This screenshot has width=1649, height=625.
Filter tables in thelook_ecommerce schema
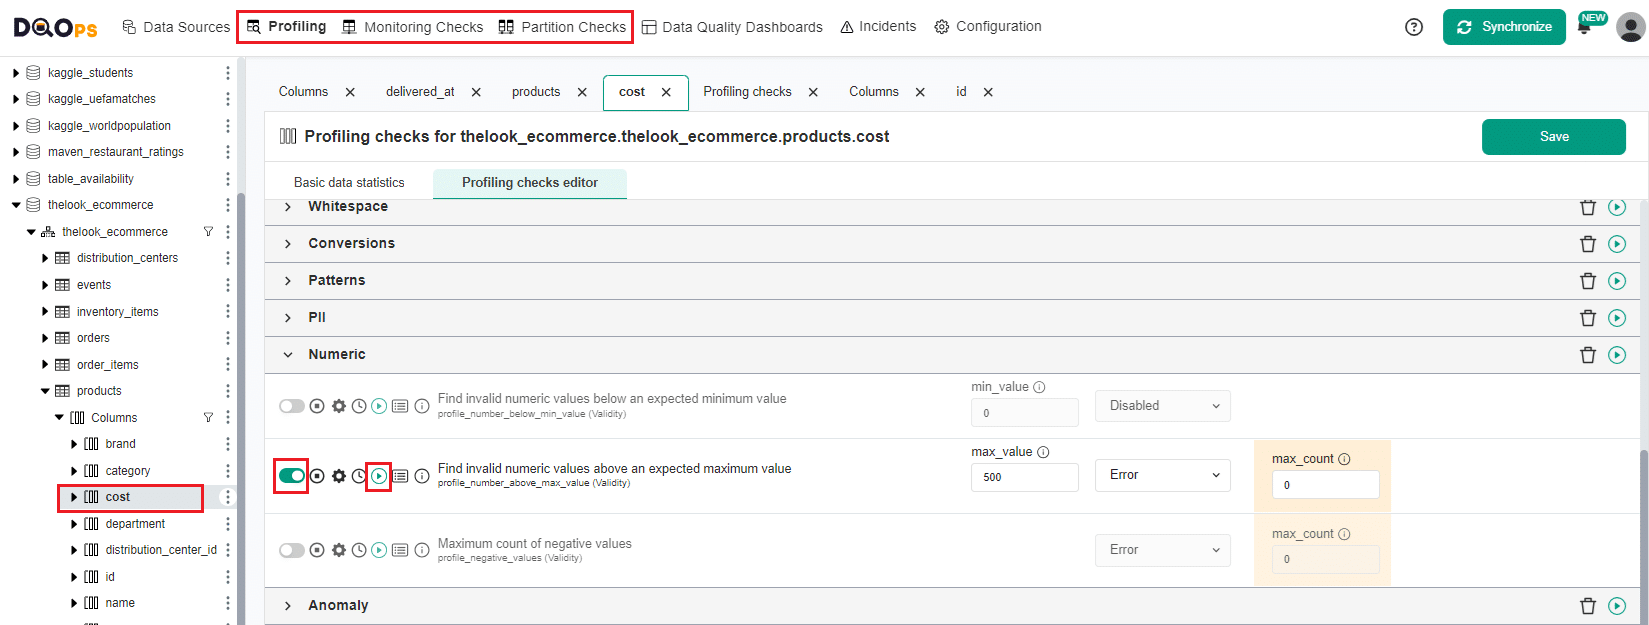(208, 232)
